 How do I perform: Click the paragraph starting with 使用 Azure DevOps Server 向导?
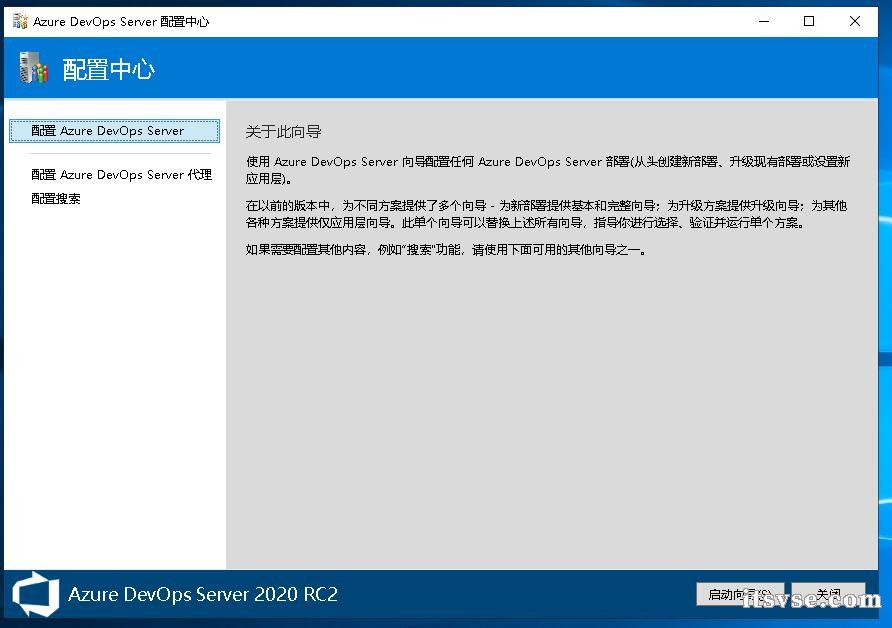548,170
